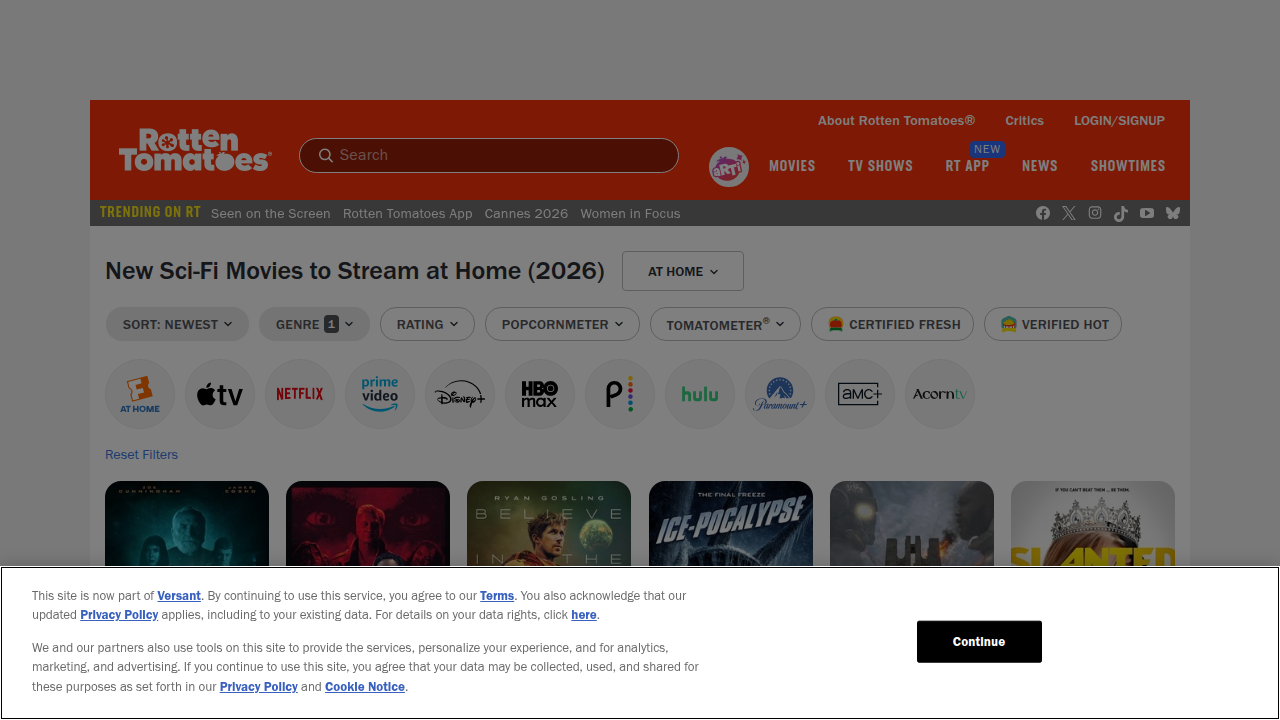Open trending Cannes 2026 link
The width and height of the screenshot is (1280, 720).
point(526,214)
